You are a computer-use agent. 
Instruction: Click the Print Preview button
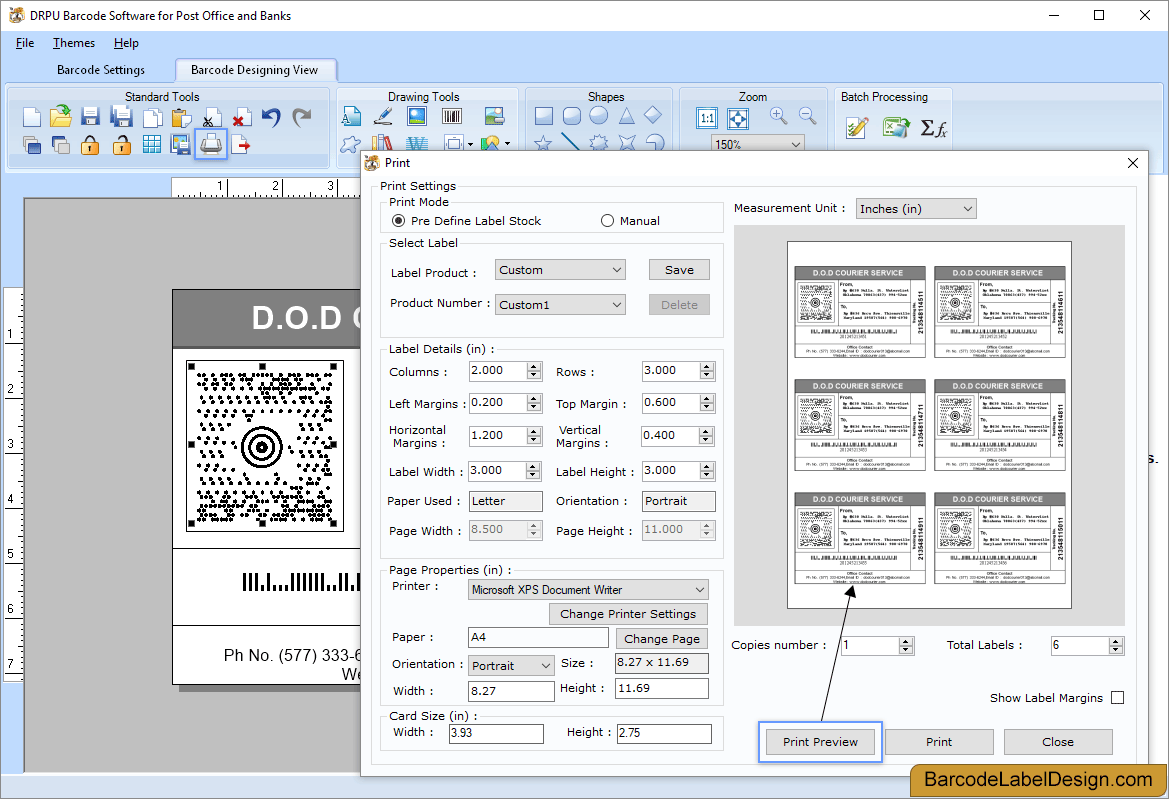pyautogui.click(x=820, y=742)
